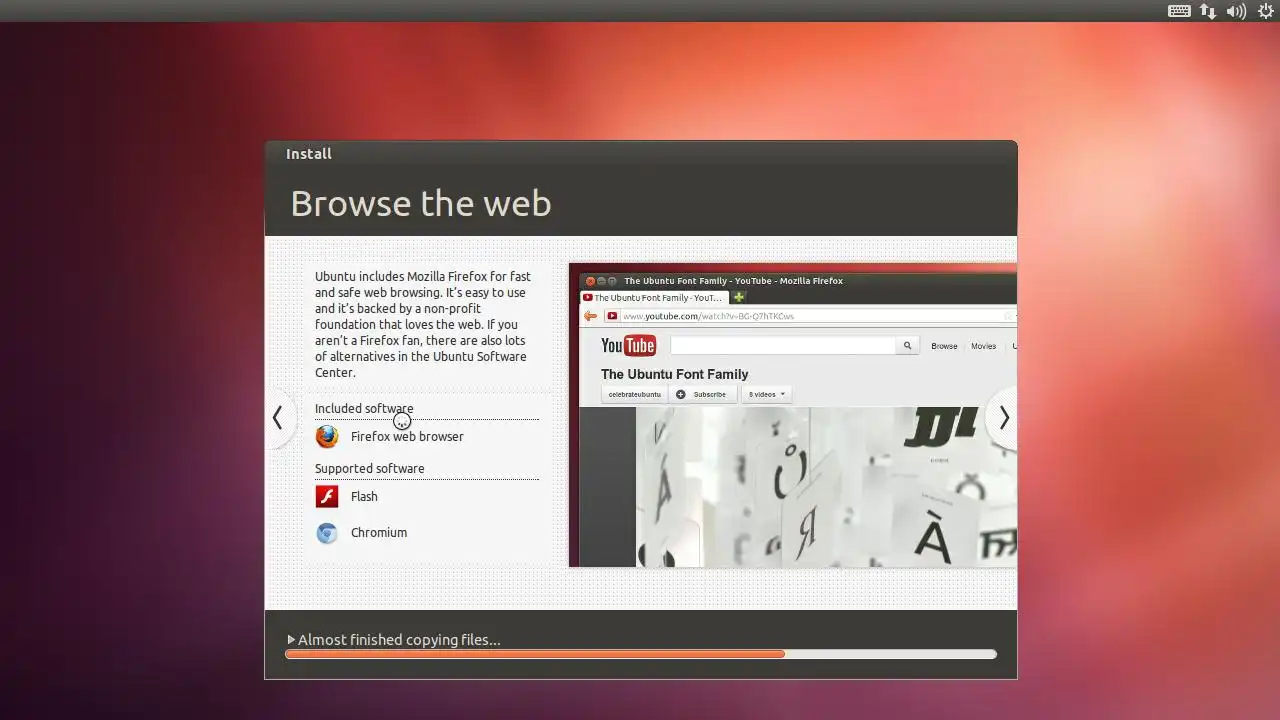Screen dimensions: 1280x720
Task: Select the Chromium label text
Action: tap(379, 533)
